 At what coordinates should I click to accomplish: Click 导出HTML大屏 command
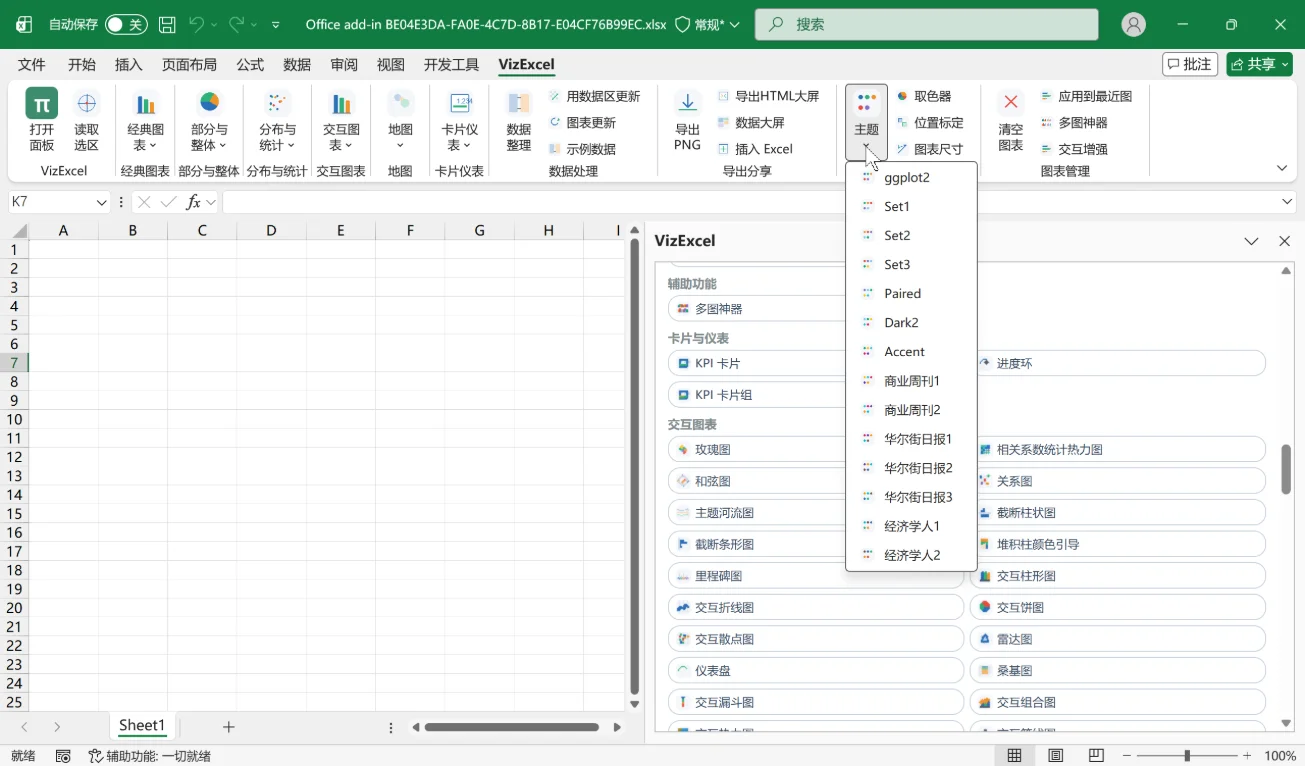[x=769, y=96]
